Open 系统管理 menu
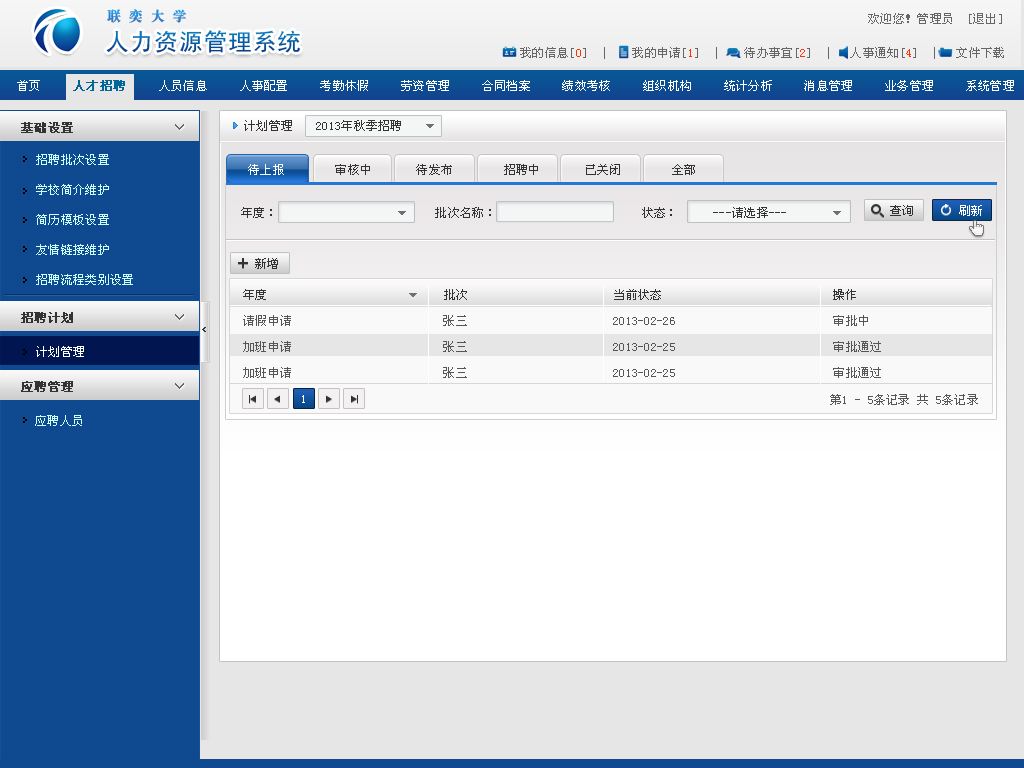 pos(990,86)
